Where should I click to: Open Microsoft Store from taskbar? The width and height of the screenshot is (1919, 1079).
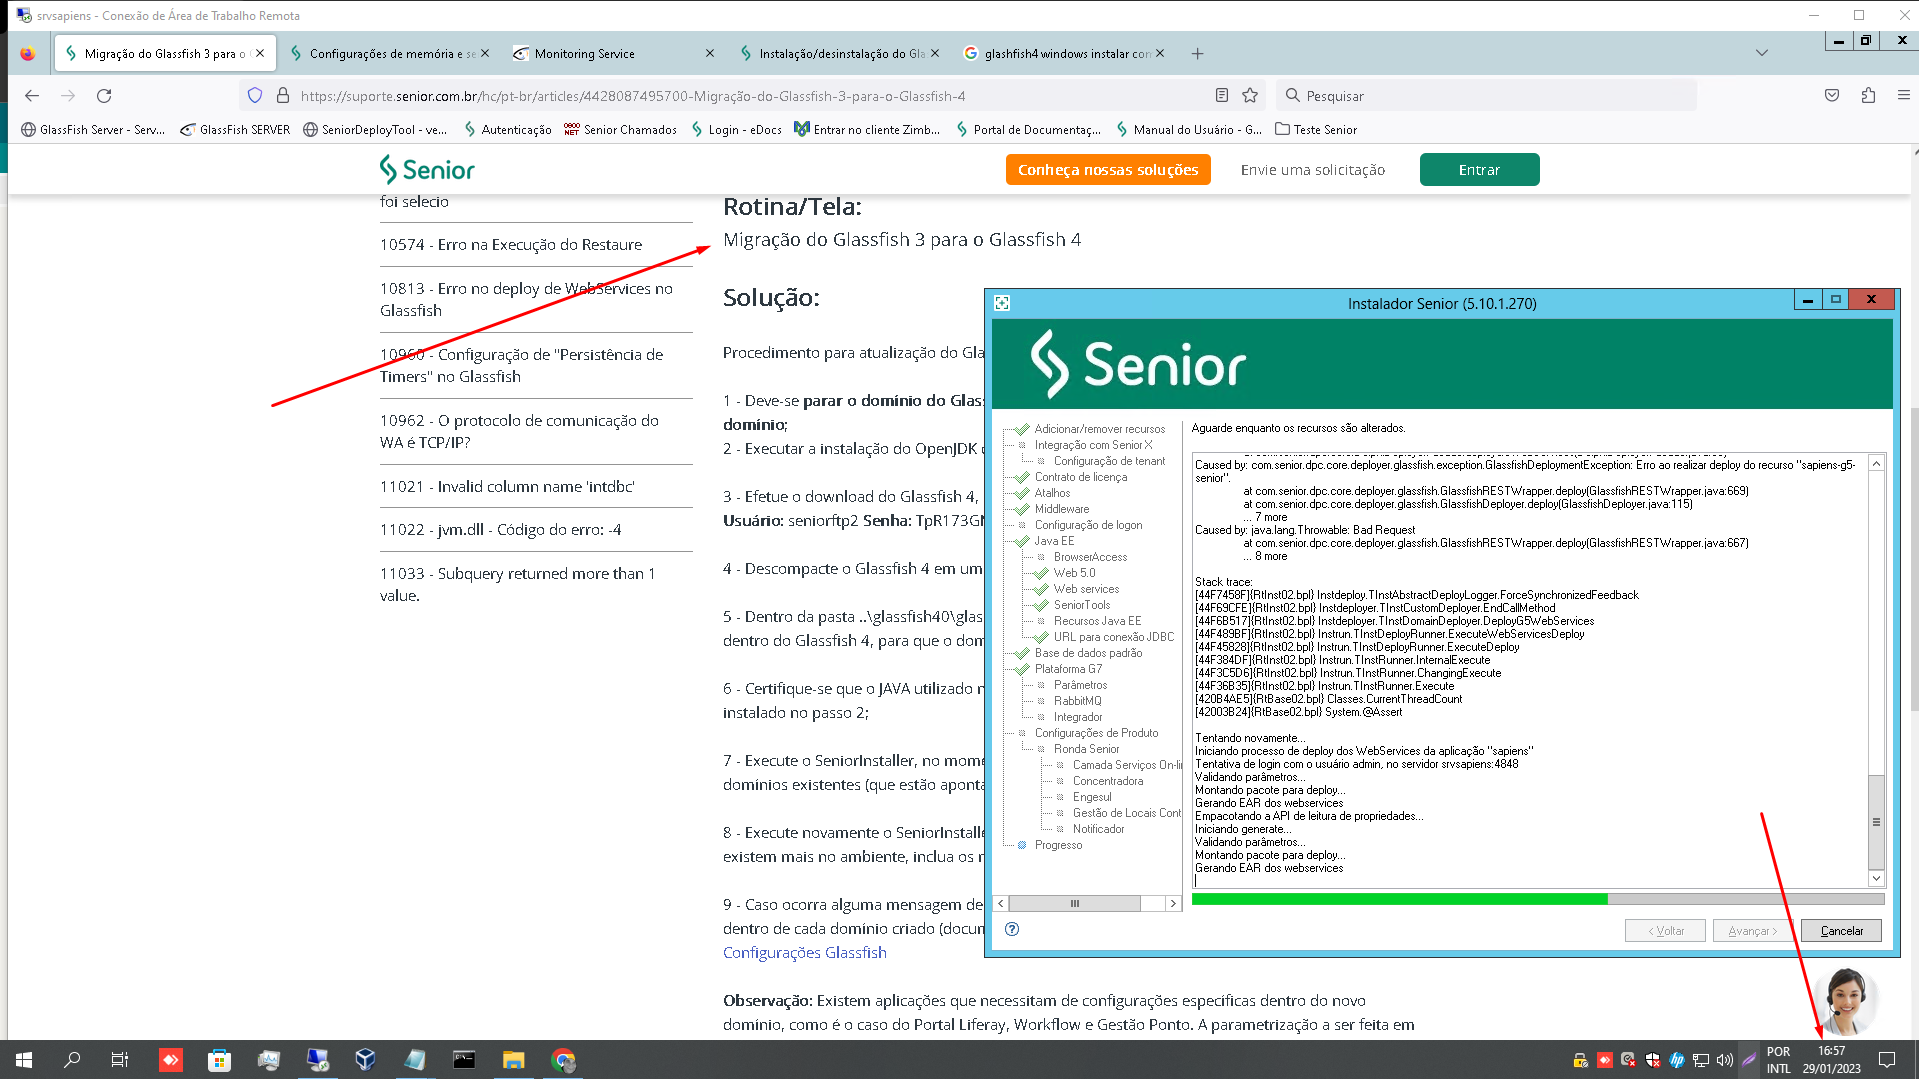[219, 1060]
